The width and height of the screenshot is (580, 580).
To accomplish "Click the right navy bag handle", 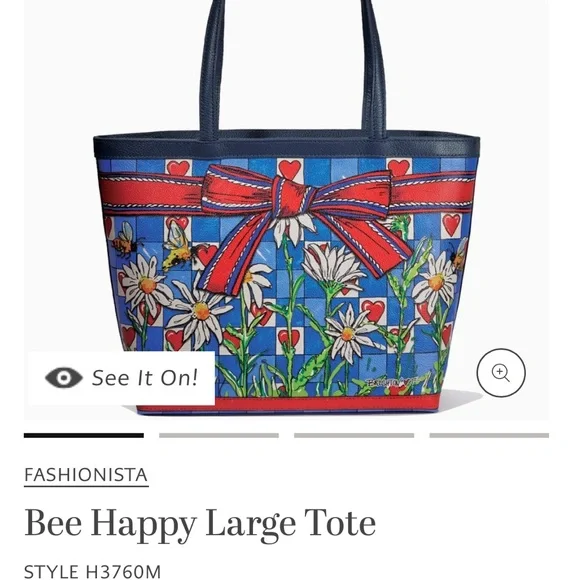I will click(374, 69).
